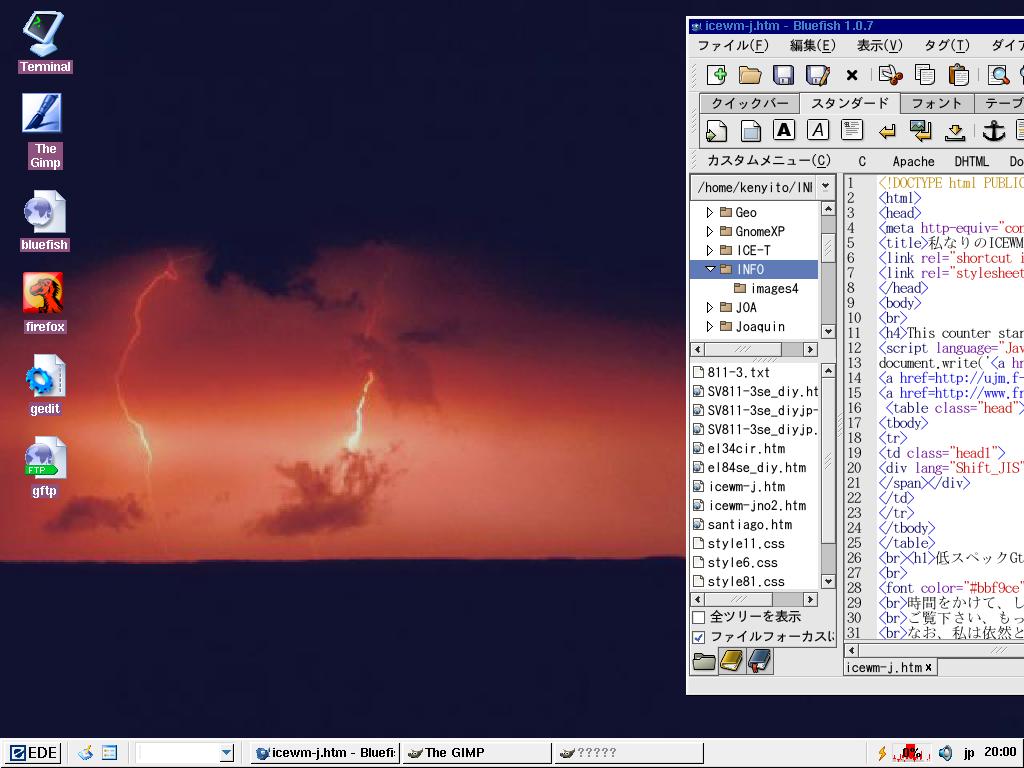Open the blue bookmarks book panel icon
The height and width of the screenshot is (768, 1024).
760,660
